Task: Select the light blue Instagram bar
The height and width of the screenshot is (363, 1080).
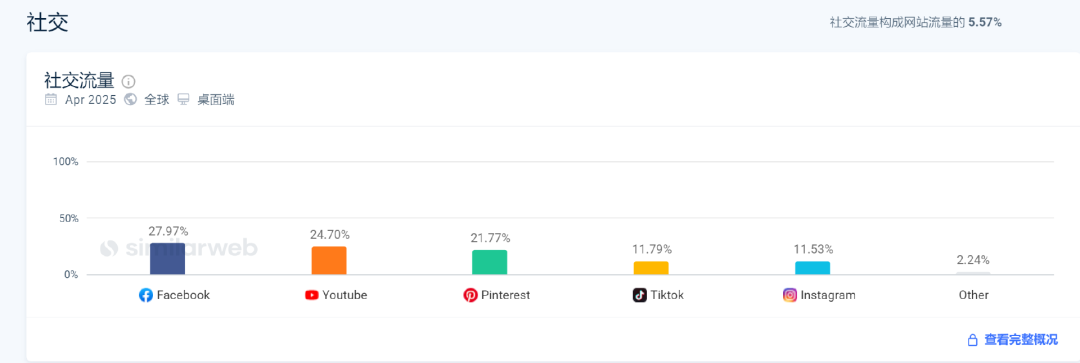Action: click(813, 268)
